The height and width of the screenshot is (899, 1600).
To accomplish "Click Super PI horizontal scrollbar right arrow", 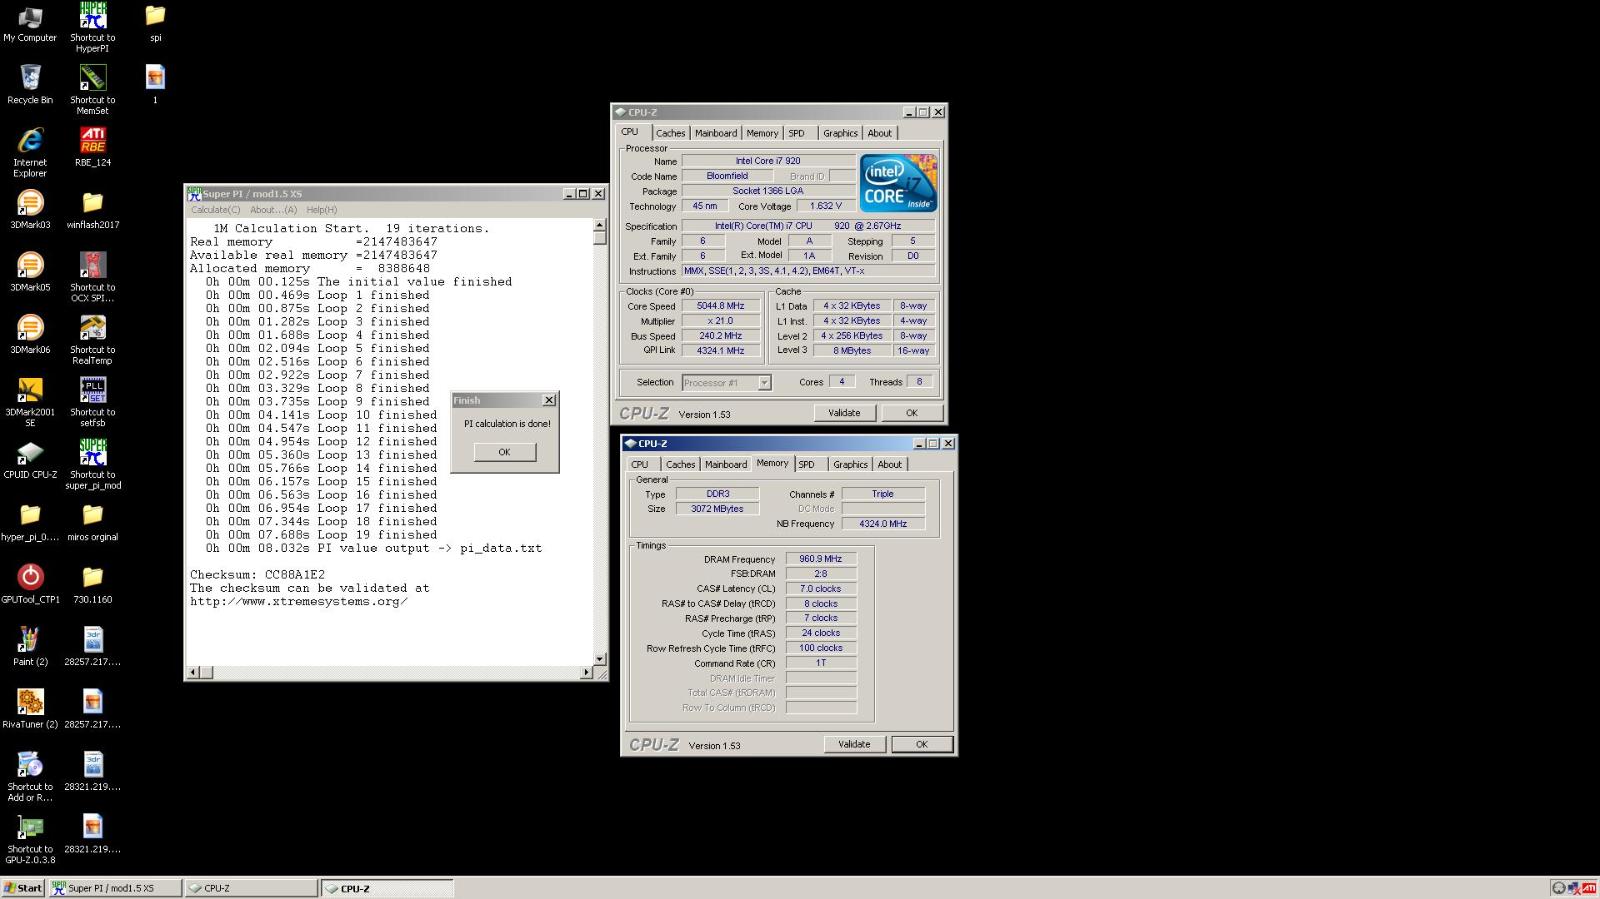I will point(587,672).
